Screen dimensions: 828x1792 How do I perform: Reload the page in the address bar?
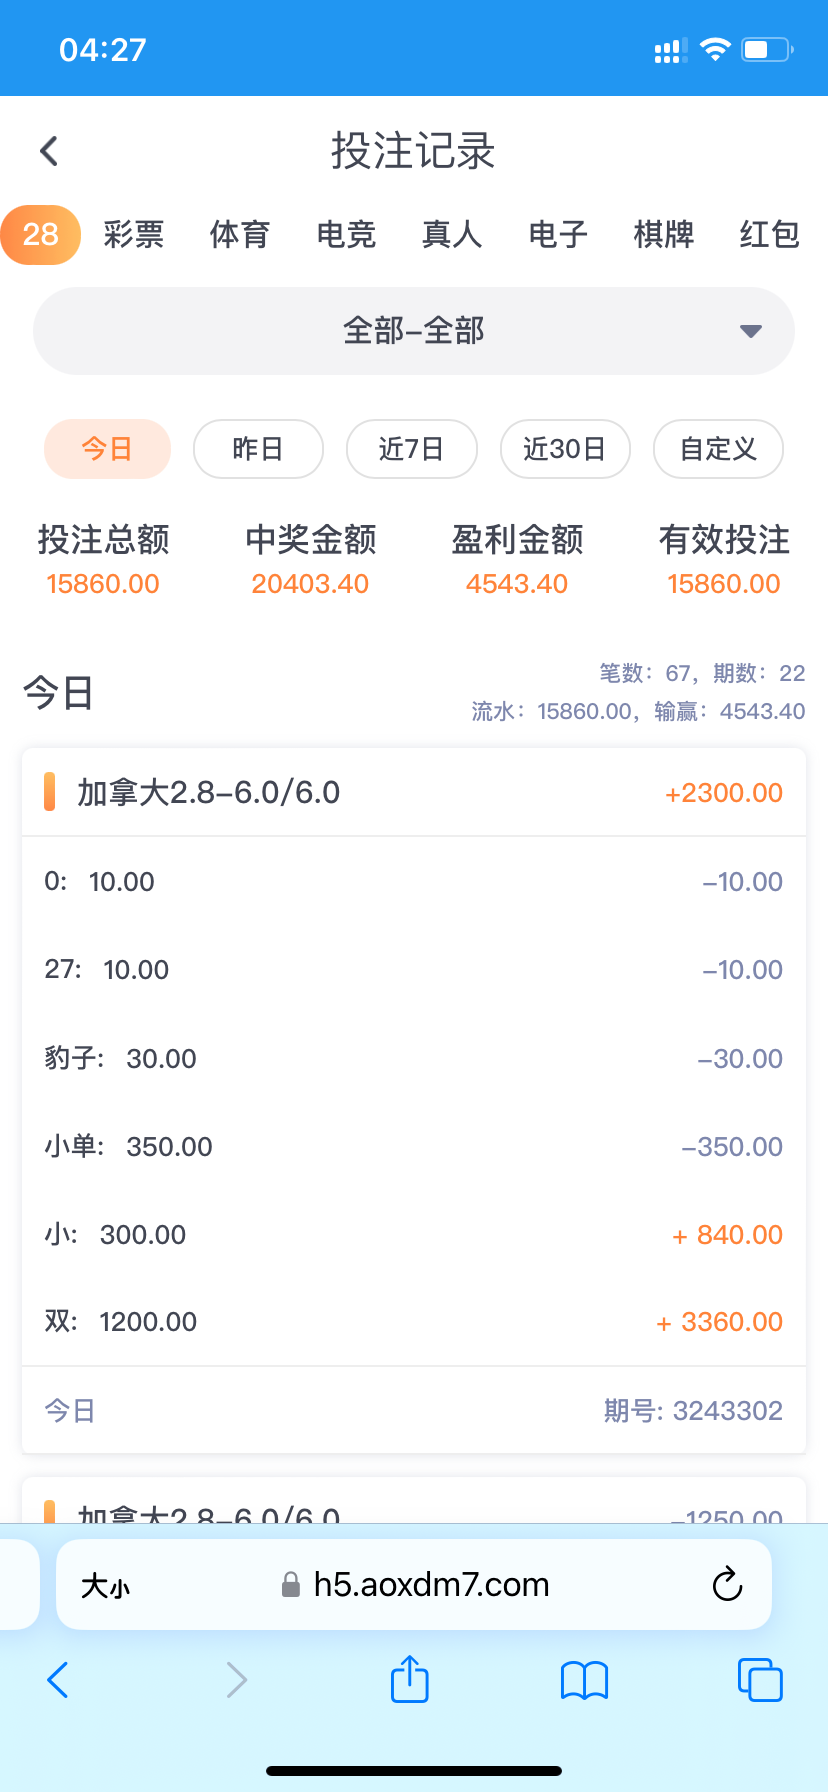(x=727, y=1584)
